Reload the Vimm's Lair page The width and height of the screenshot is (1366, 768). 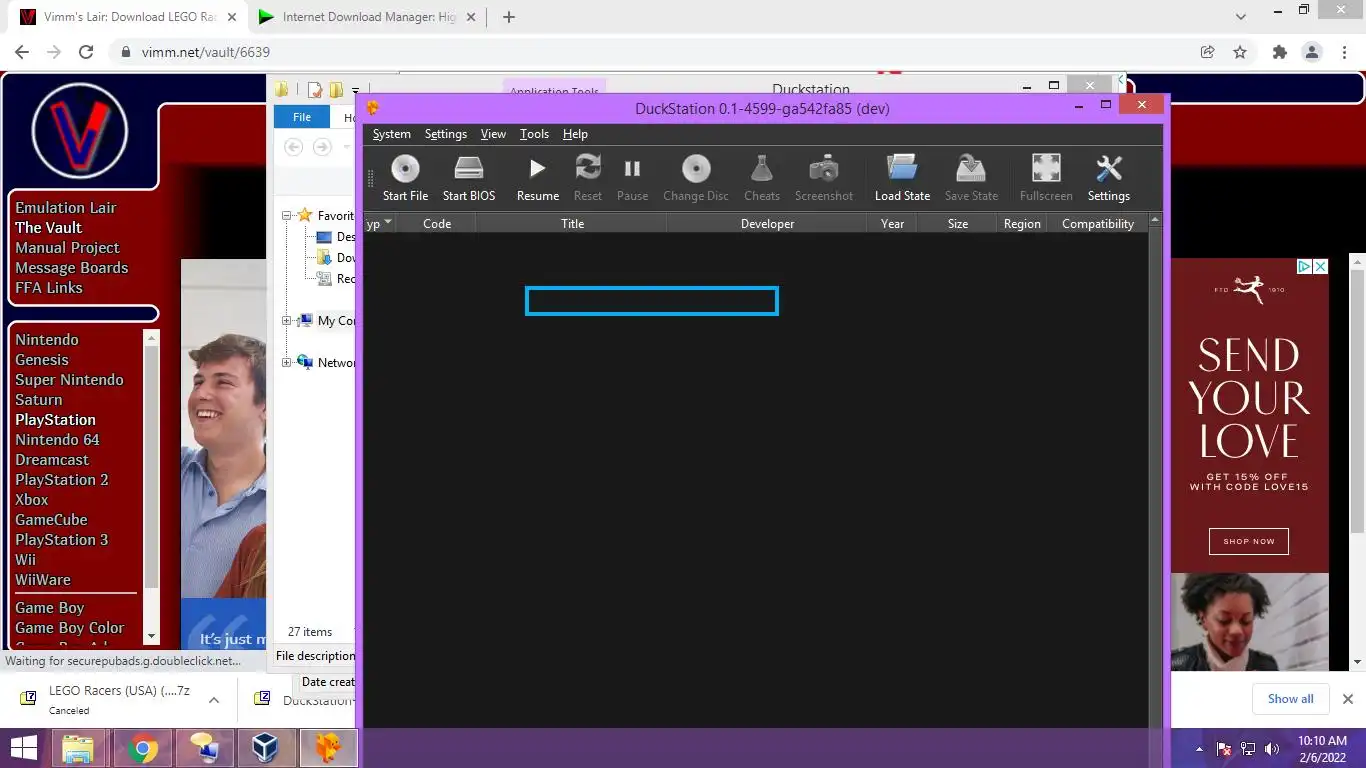coord(86,52)
